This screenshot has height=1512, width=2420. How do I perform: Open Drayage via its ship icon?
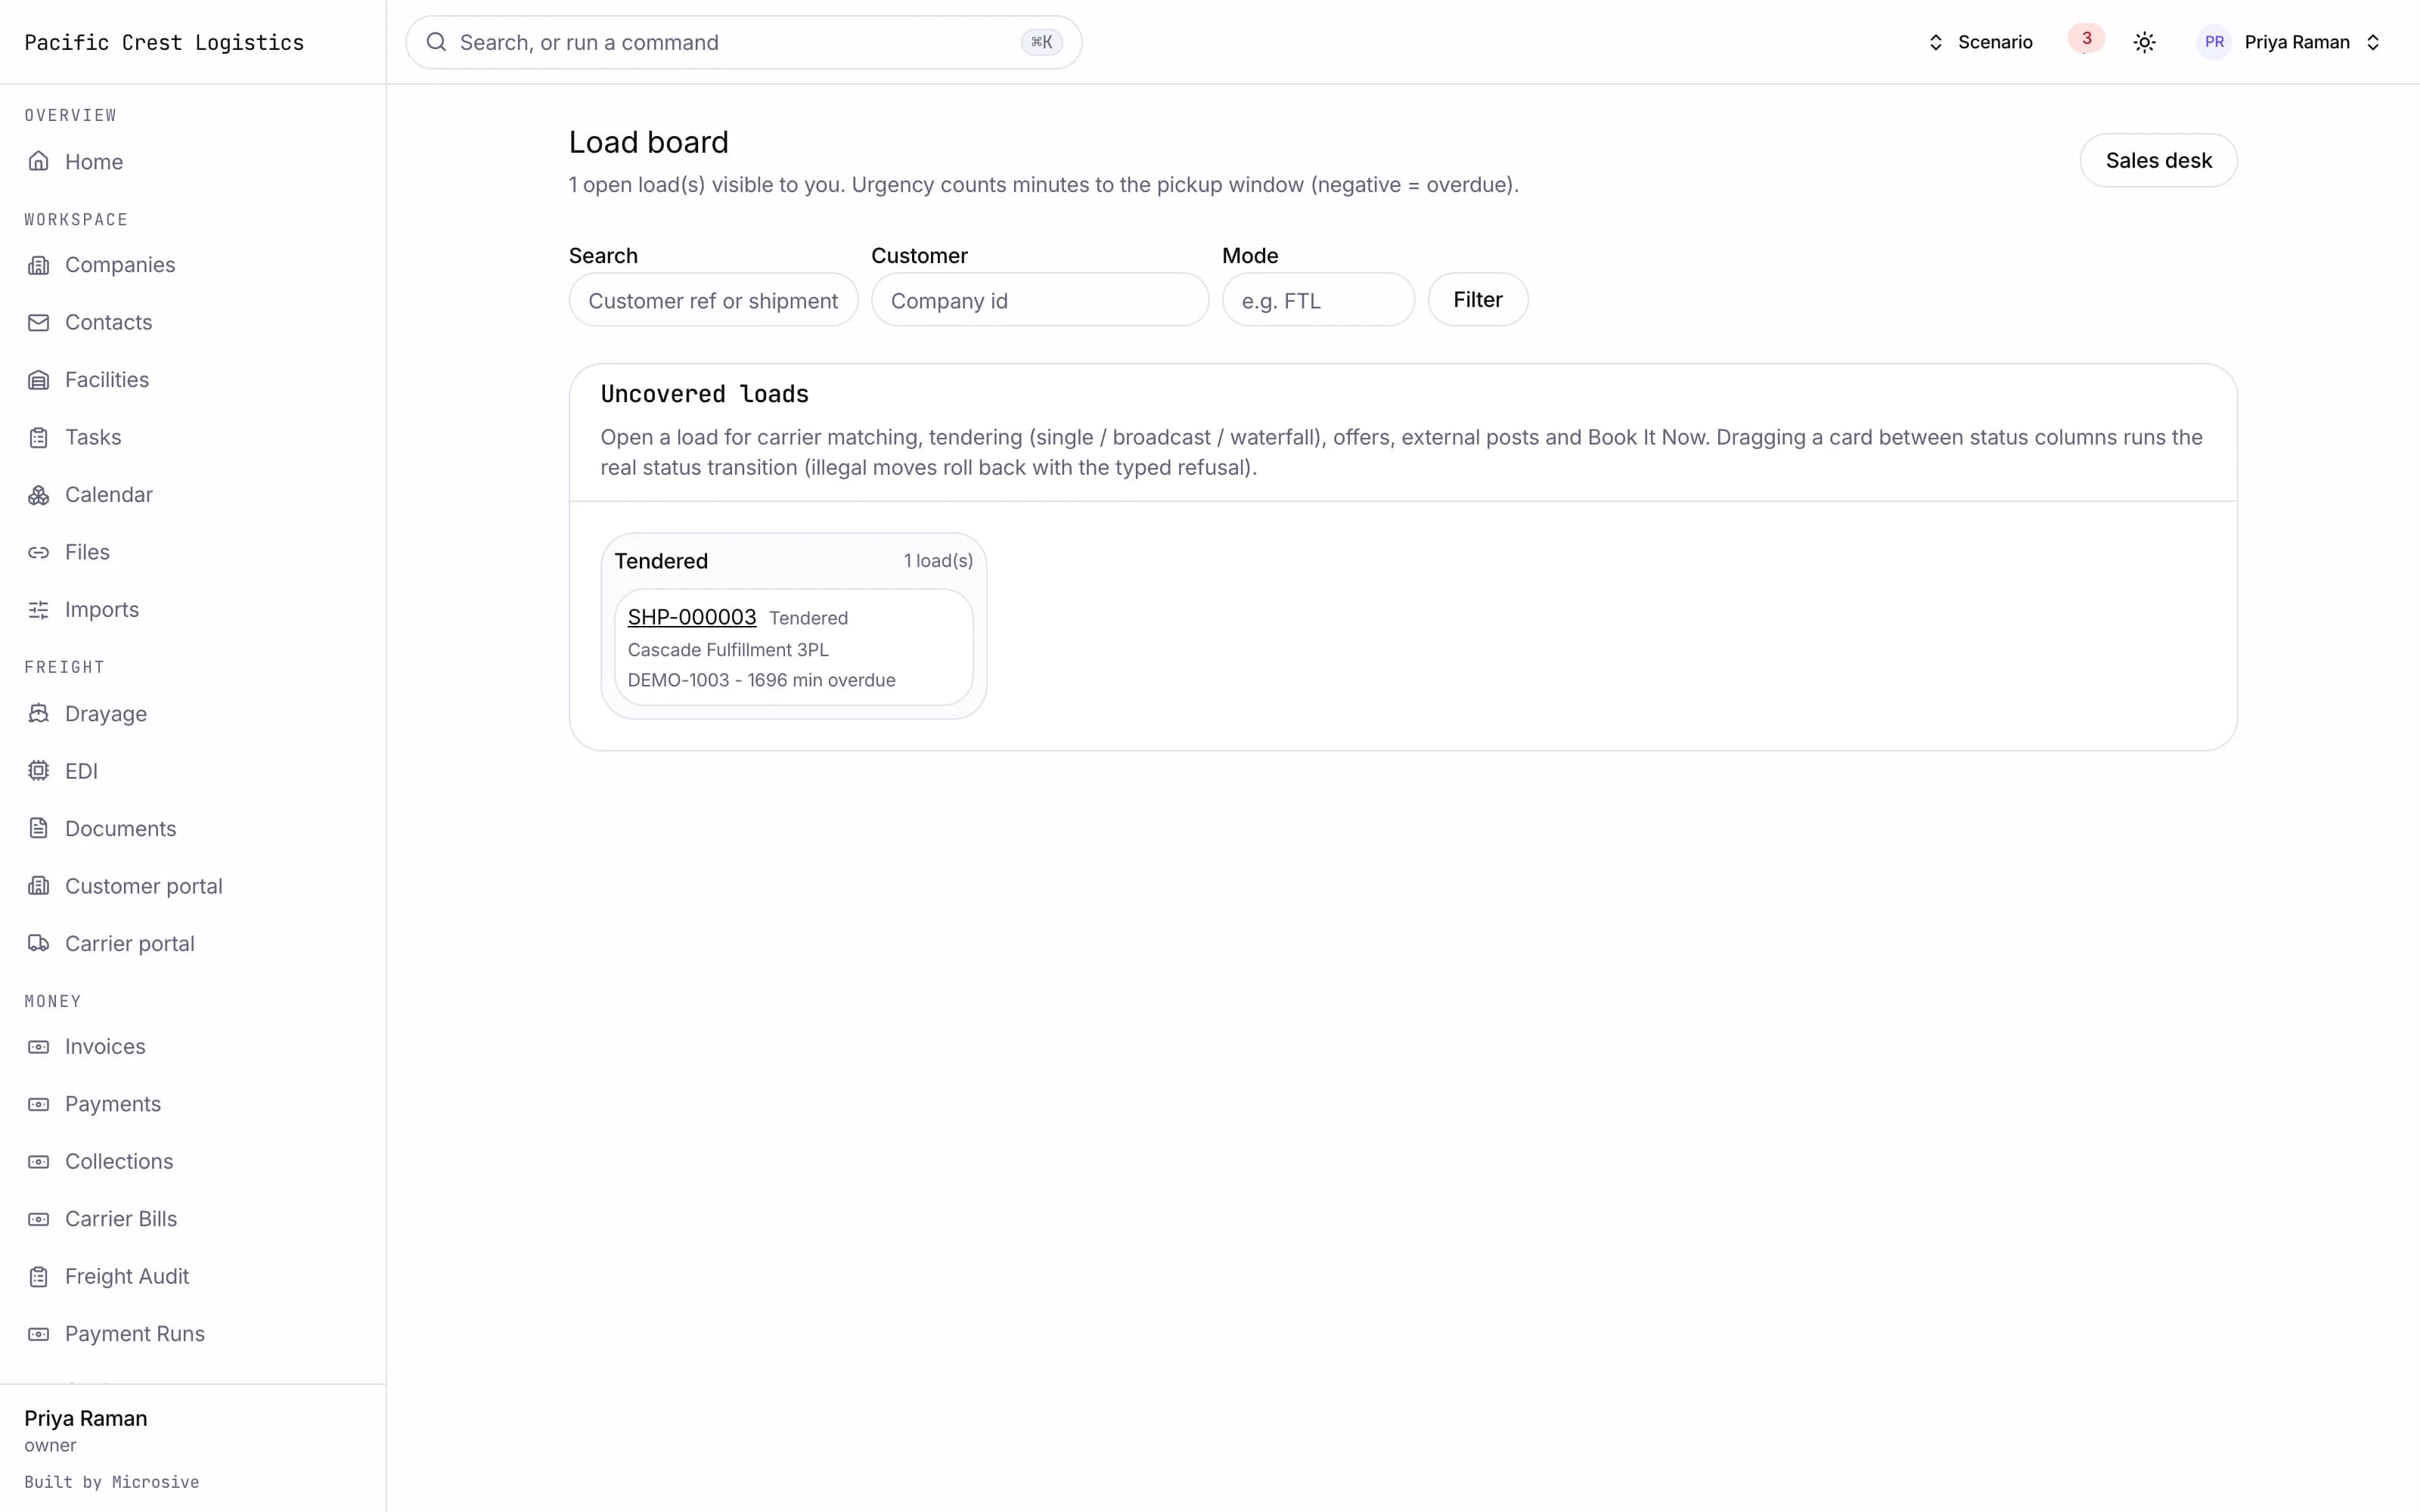click(x=38, y=713)
